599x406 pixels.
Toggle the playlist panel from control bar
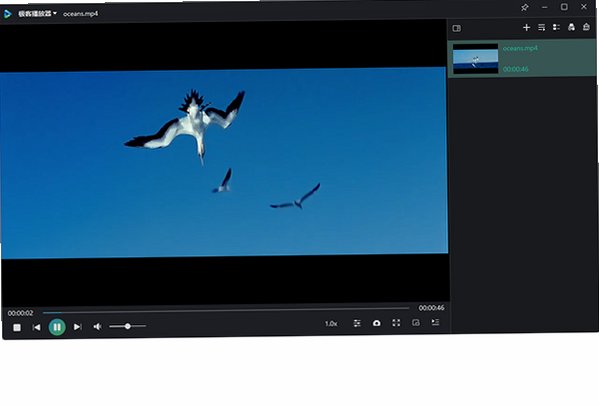[x=435, y=322]
